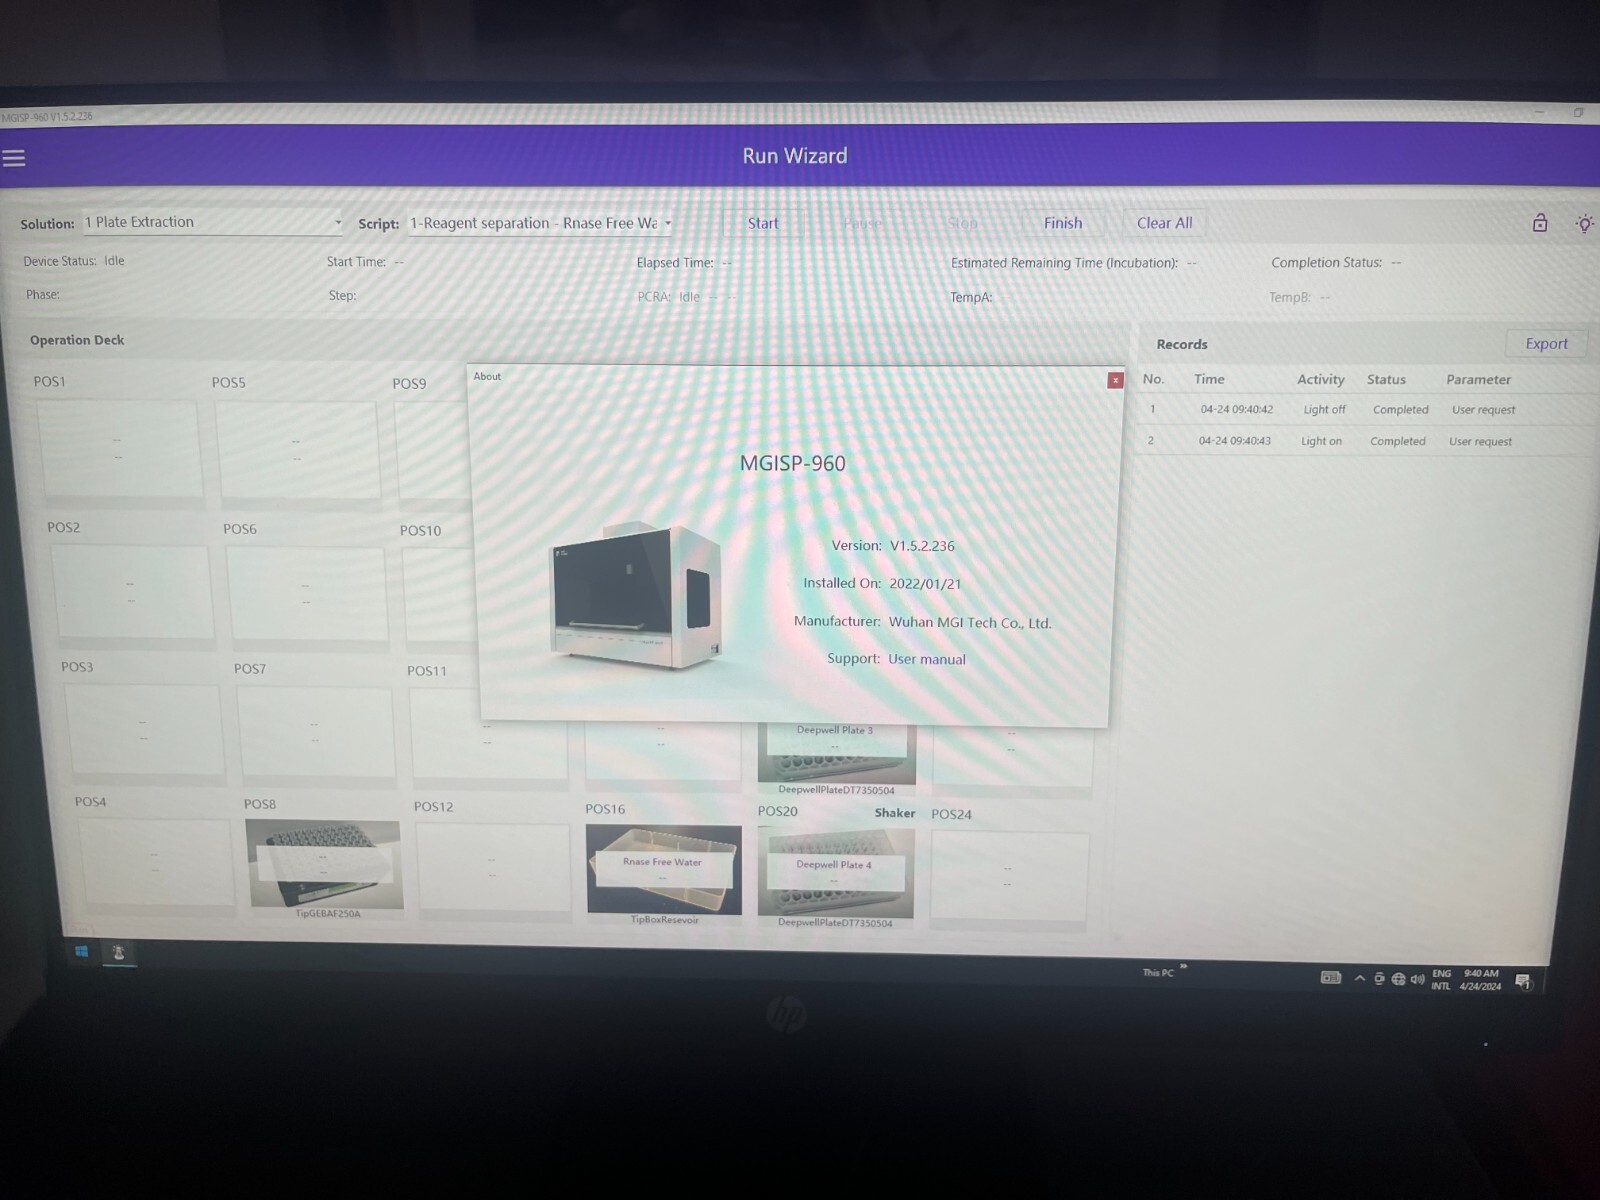Click the This PC taskbar toolbar
The height and width of the screenshot is (1200, 1600).
point(1158,972)
